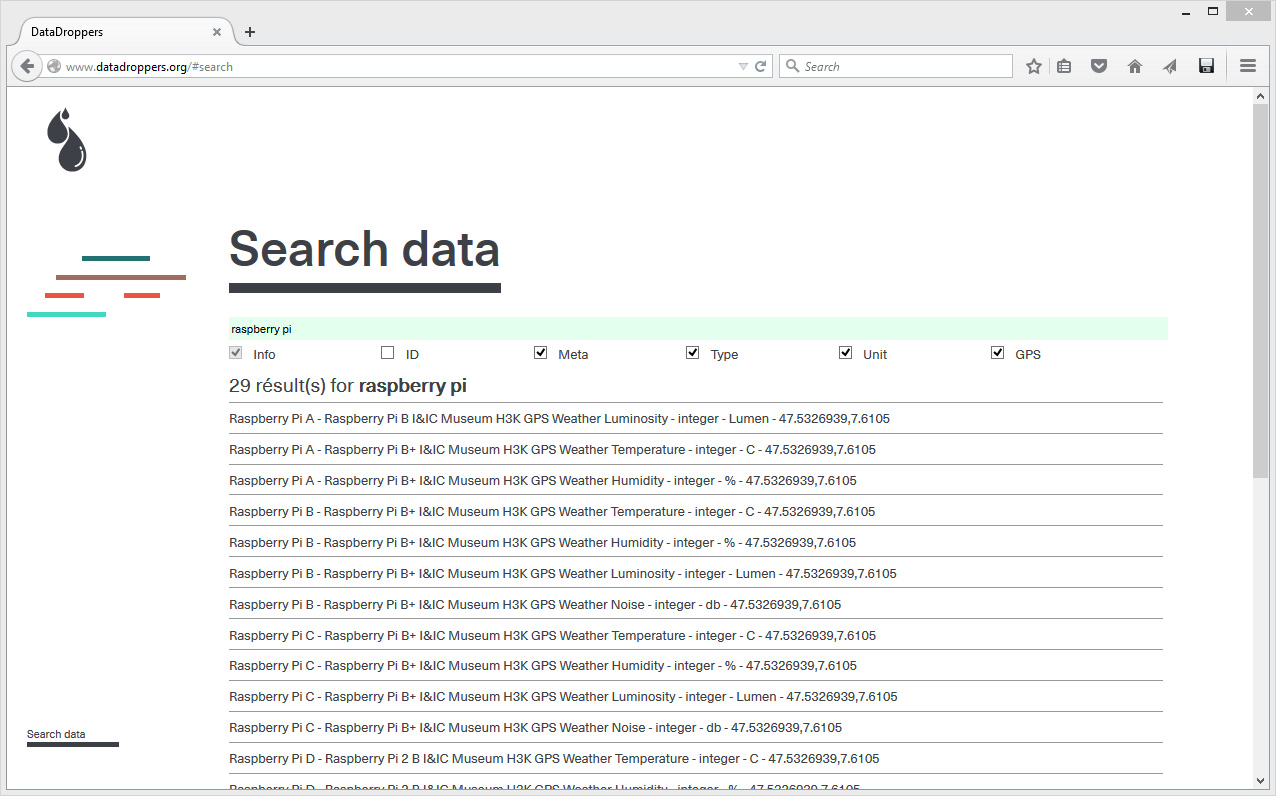Reload the page with the refresh icon
The image size is (1276, 796).
click(x=761, y=66)
